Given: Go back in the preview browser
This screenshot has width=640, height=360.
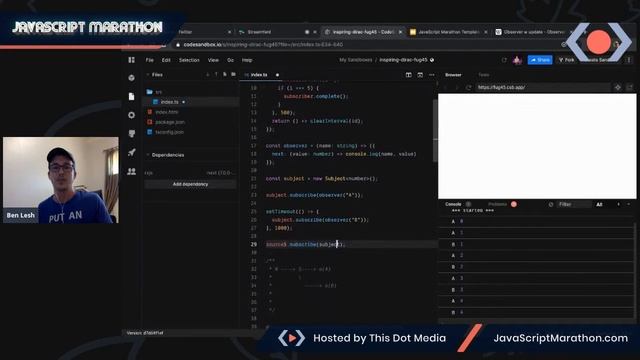Looking at the screenshot, I should point(446,87).
